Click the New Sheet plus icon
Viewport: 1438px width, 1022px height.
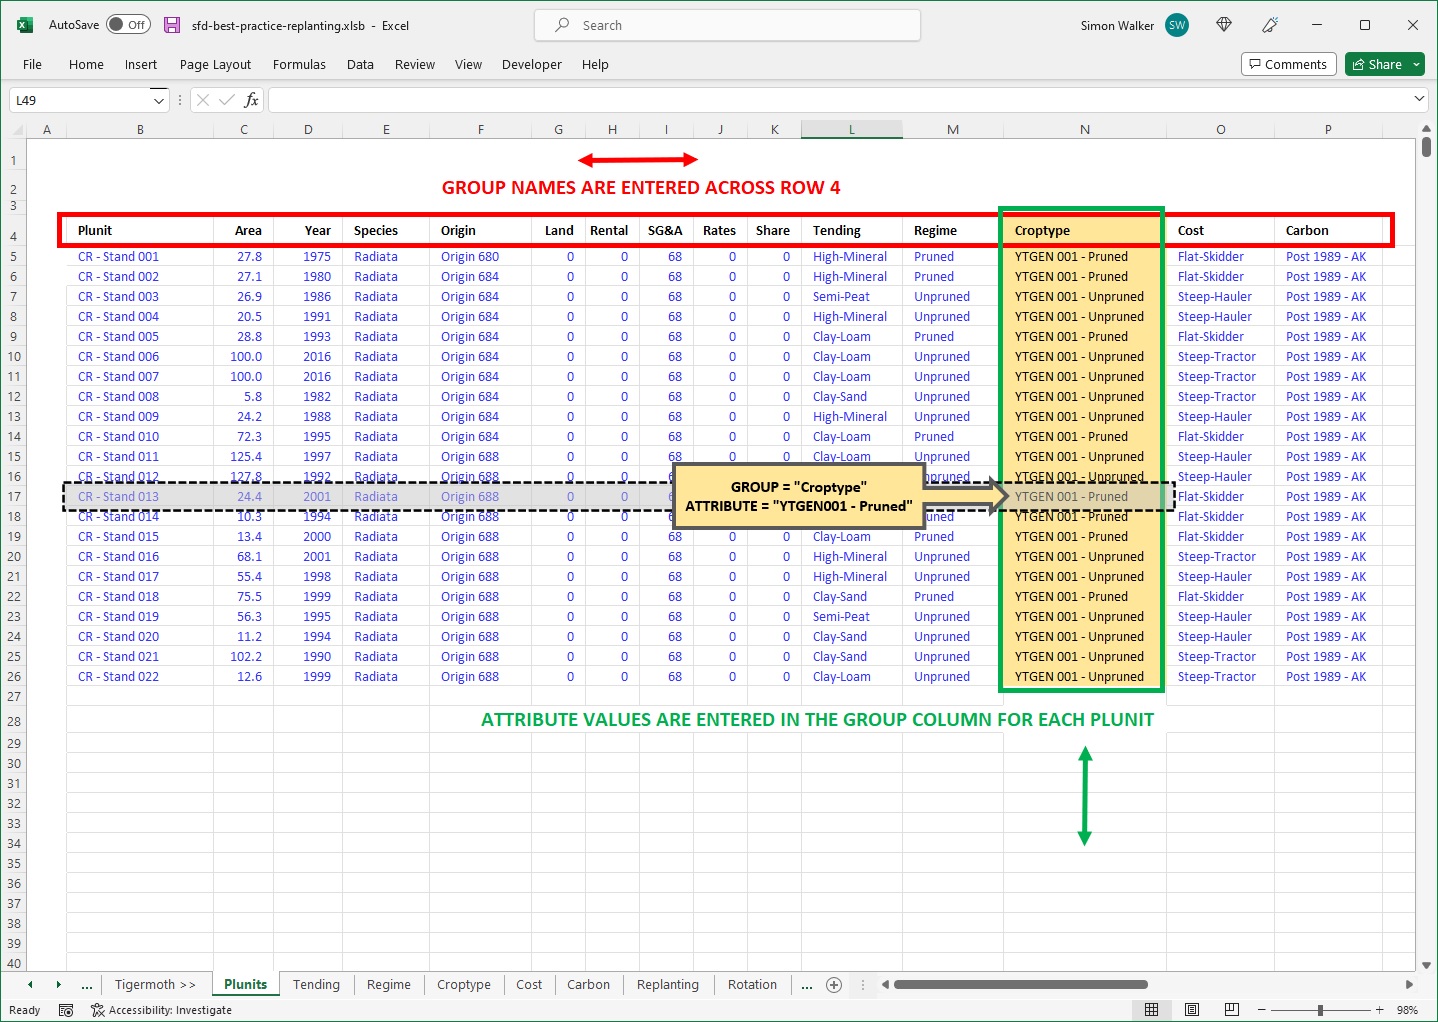(834, 985)
